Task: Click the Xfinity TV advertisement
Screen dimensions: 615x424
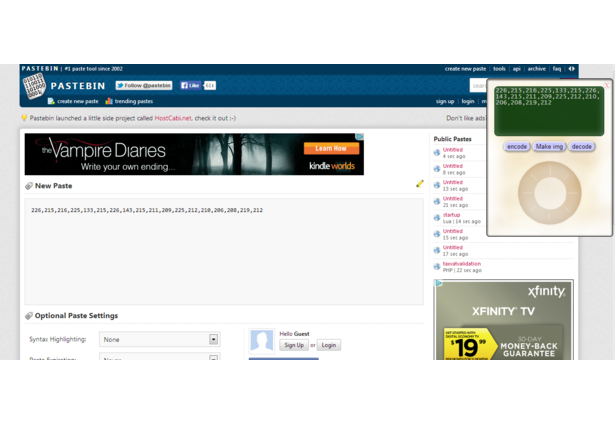Action: (504, 320)
